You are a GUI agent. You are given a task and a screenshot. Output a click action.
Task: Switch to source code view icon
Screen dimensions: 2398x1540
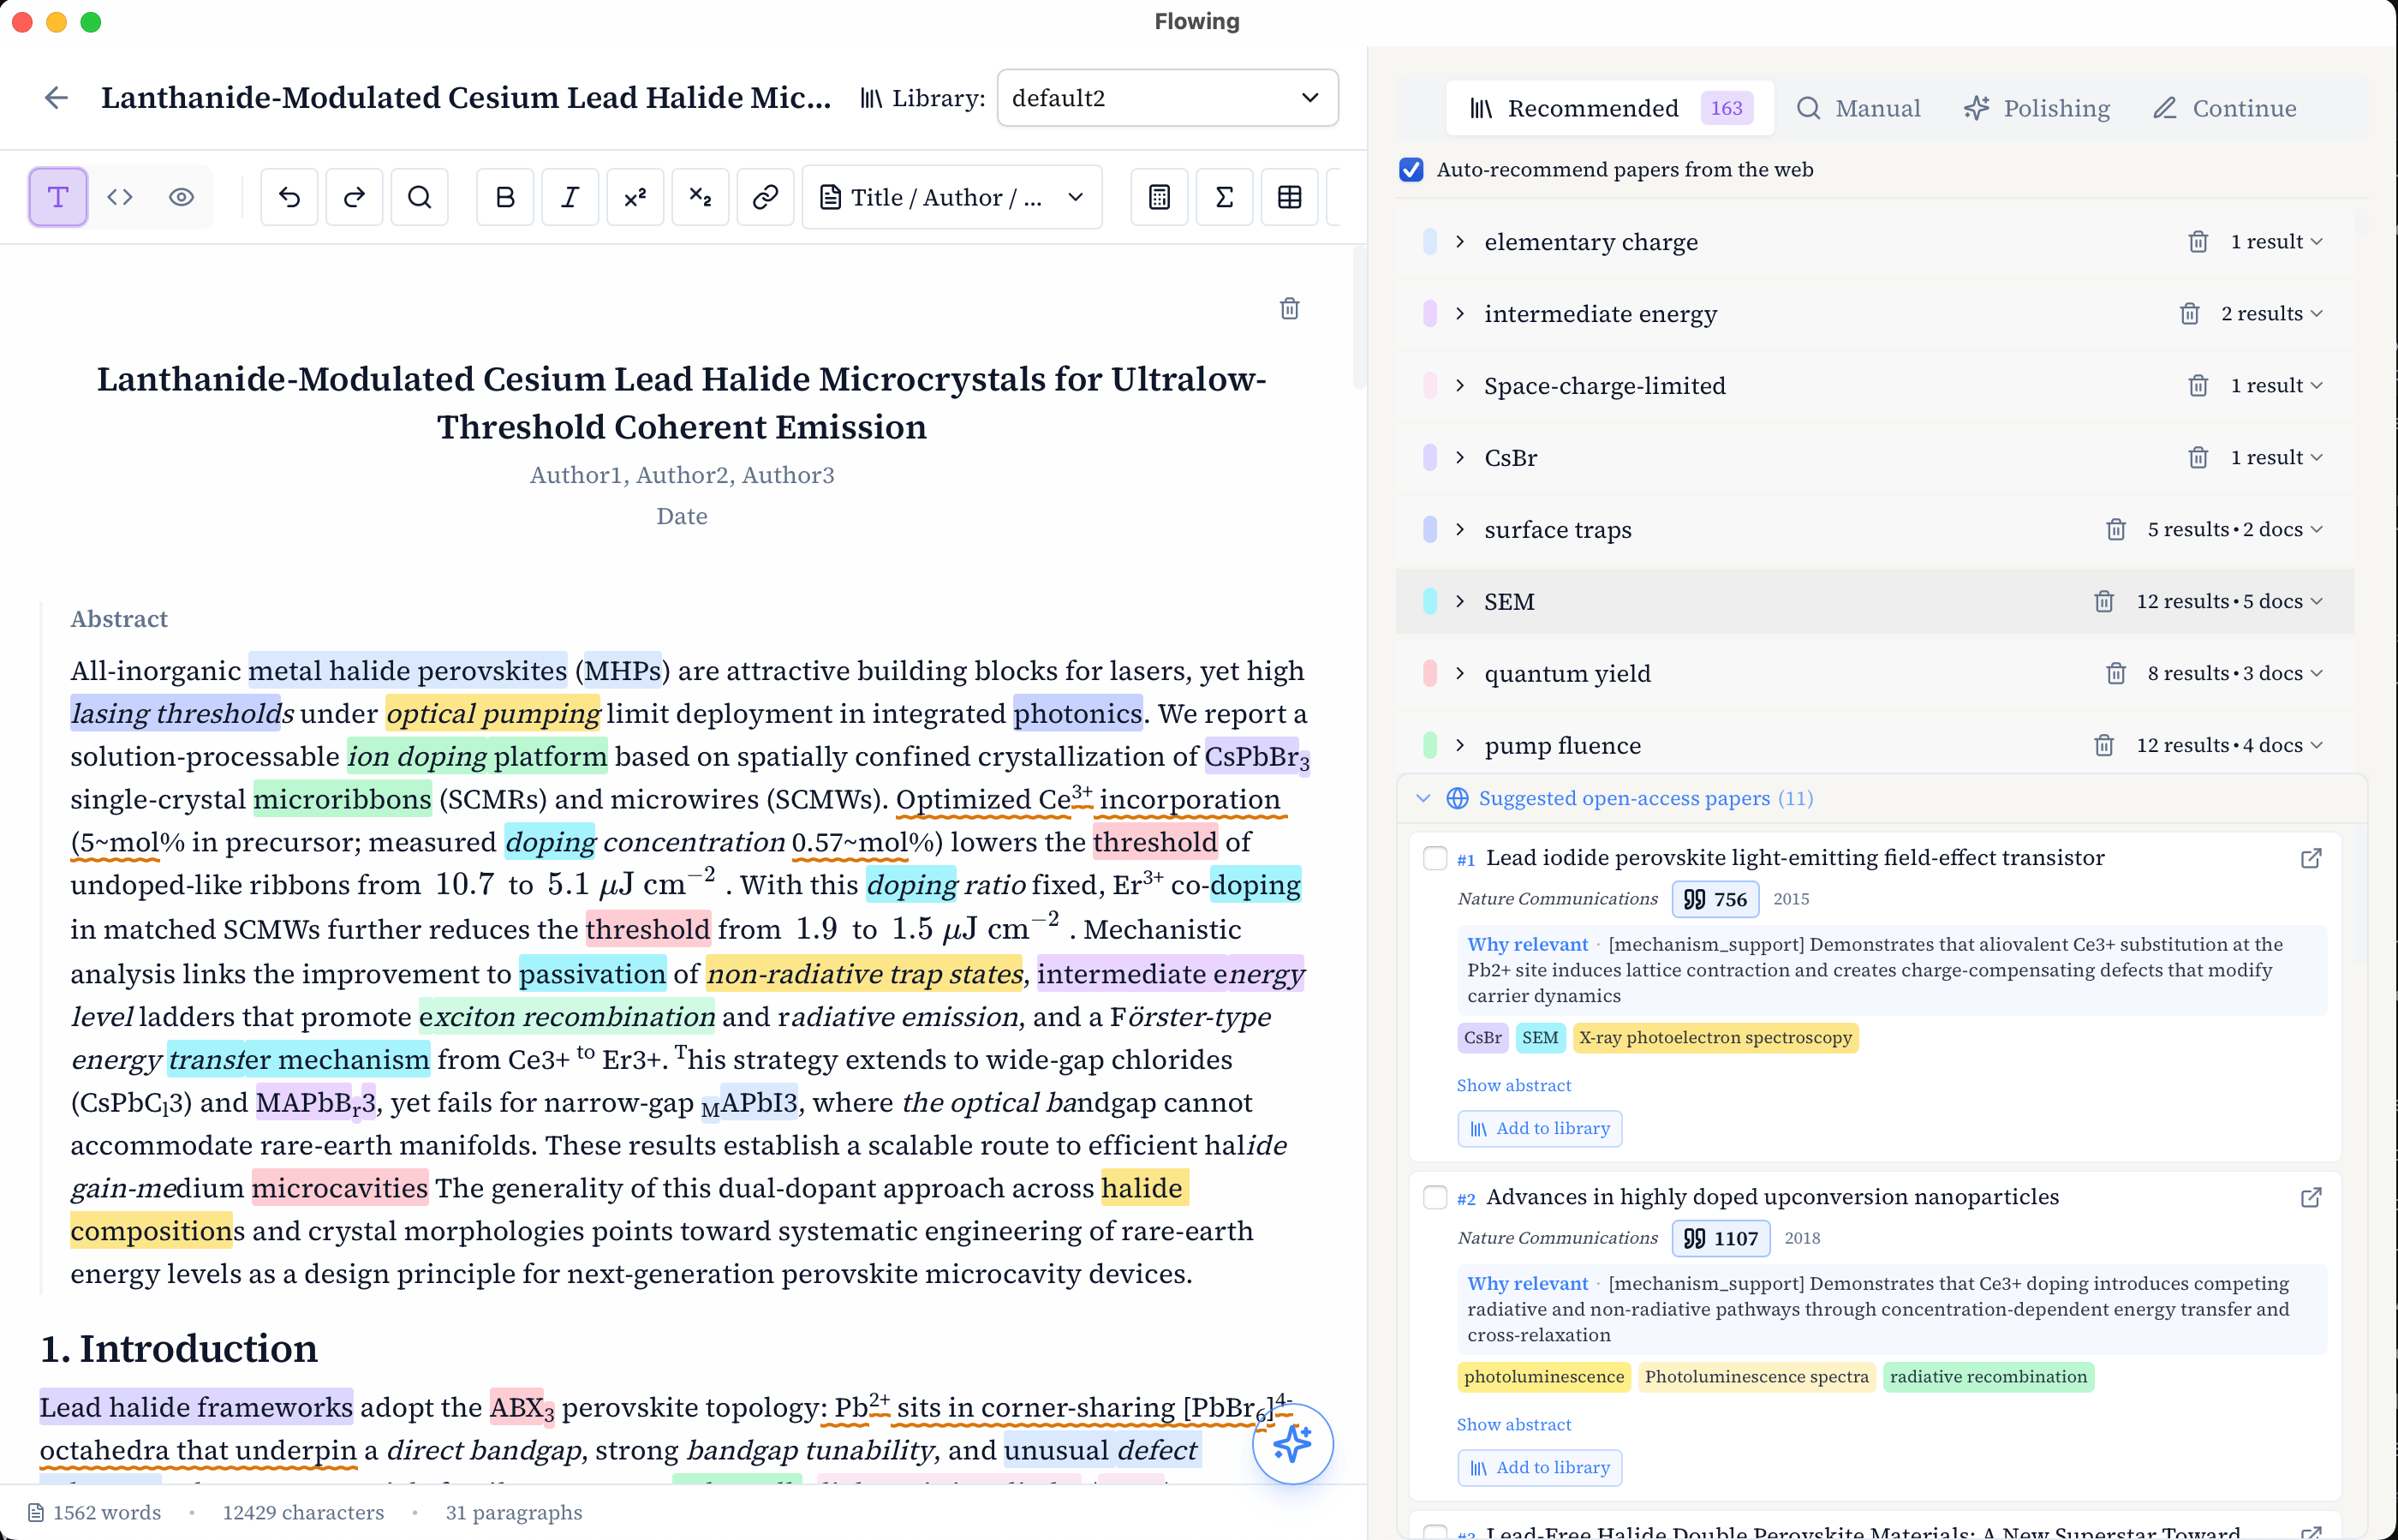coord(120,197)
